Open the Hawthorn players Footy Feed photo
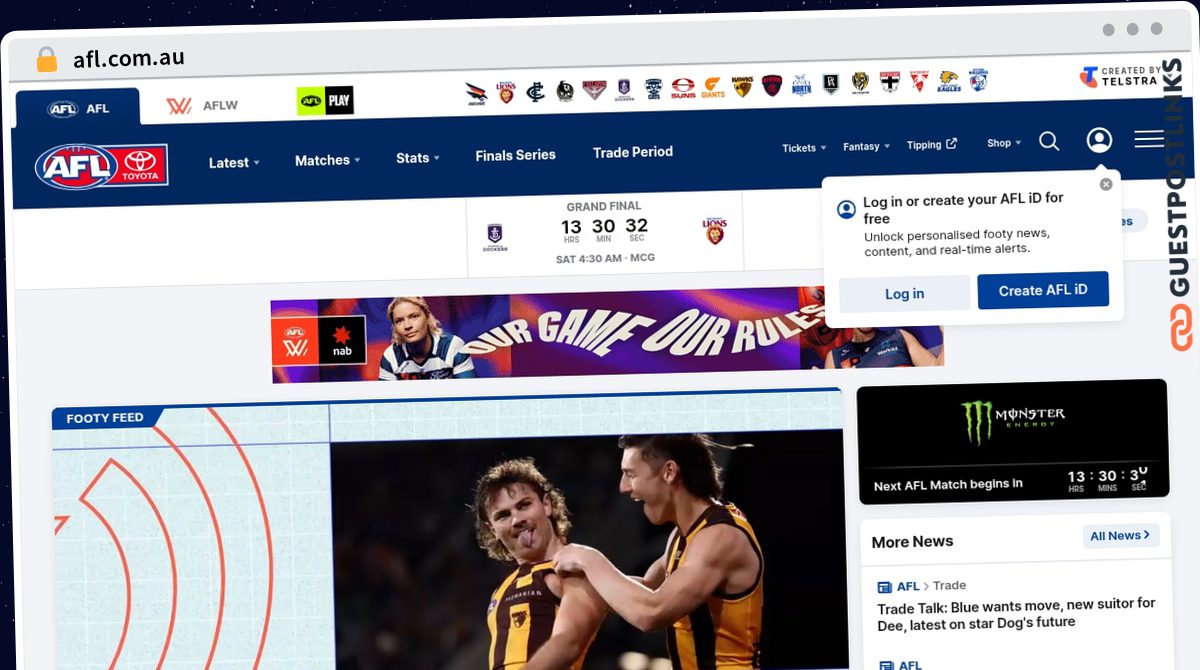1200x670 pixels. coord(587,550)
